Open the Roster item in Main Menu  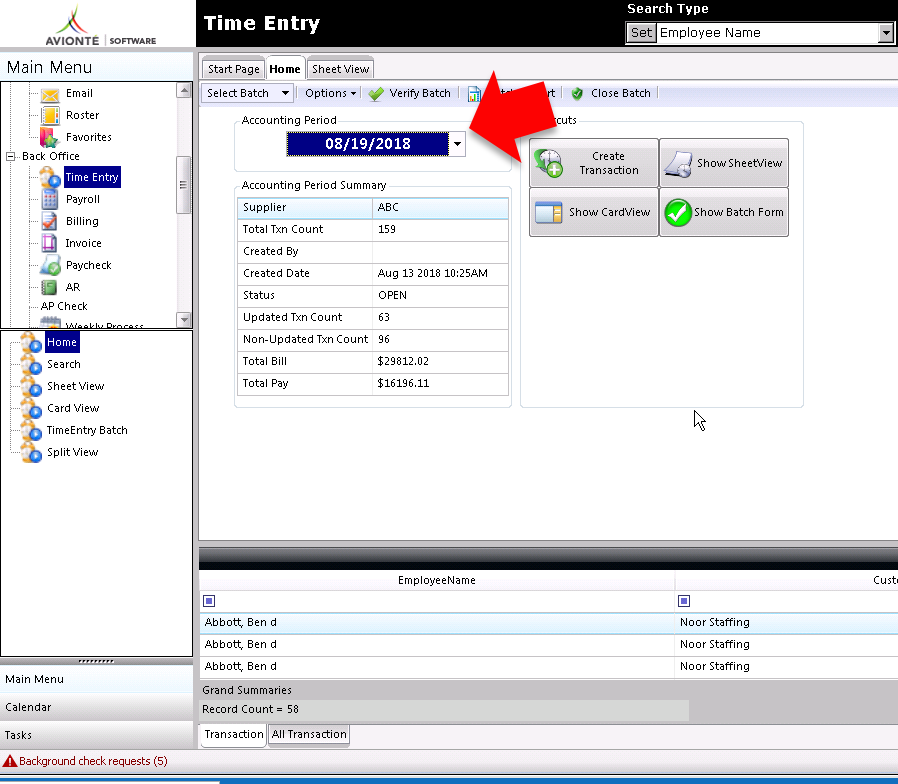click(82, 115)
